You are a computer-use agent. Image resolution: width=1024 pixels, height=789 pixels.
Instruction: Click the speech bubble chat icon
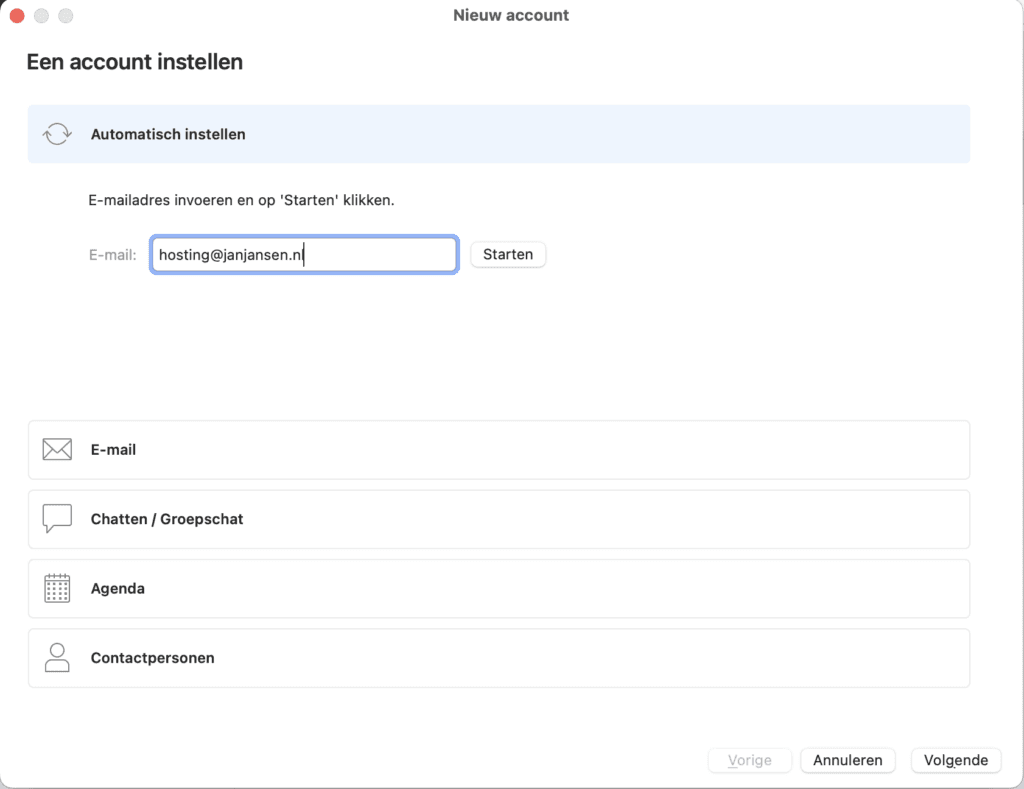coord(57,519)
